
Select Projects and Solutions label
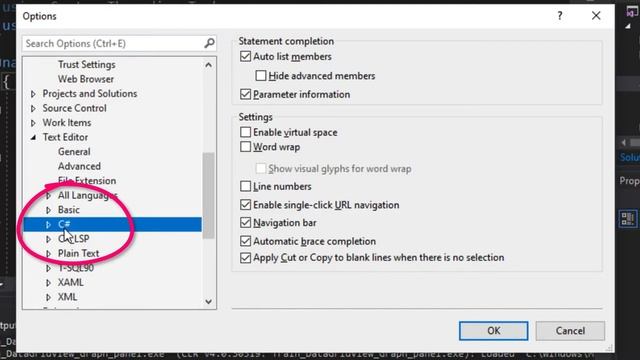(x=90, y=93)
